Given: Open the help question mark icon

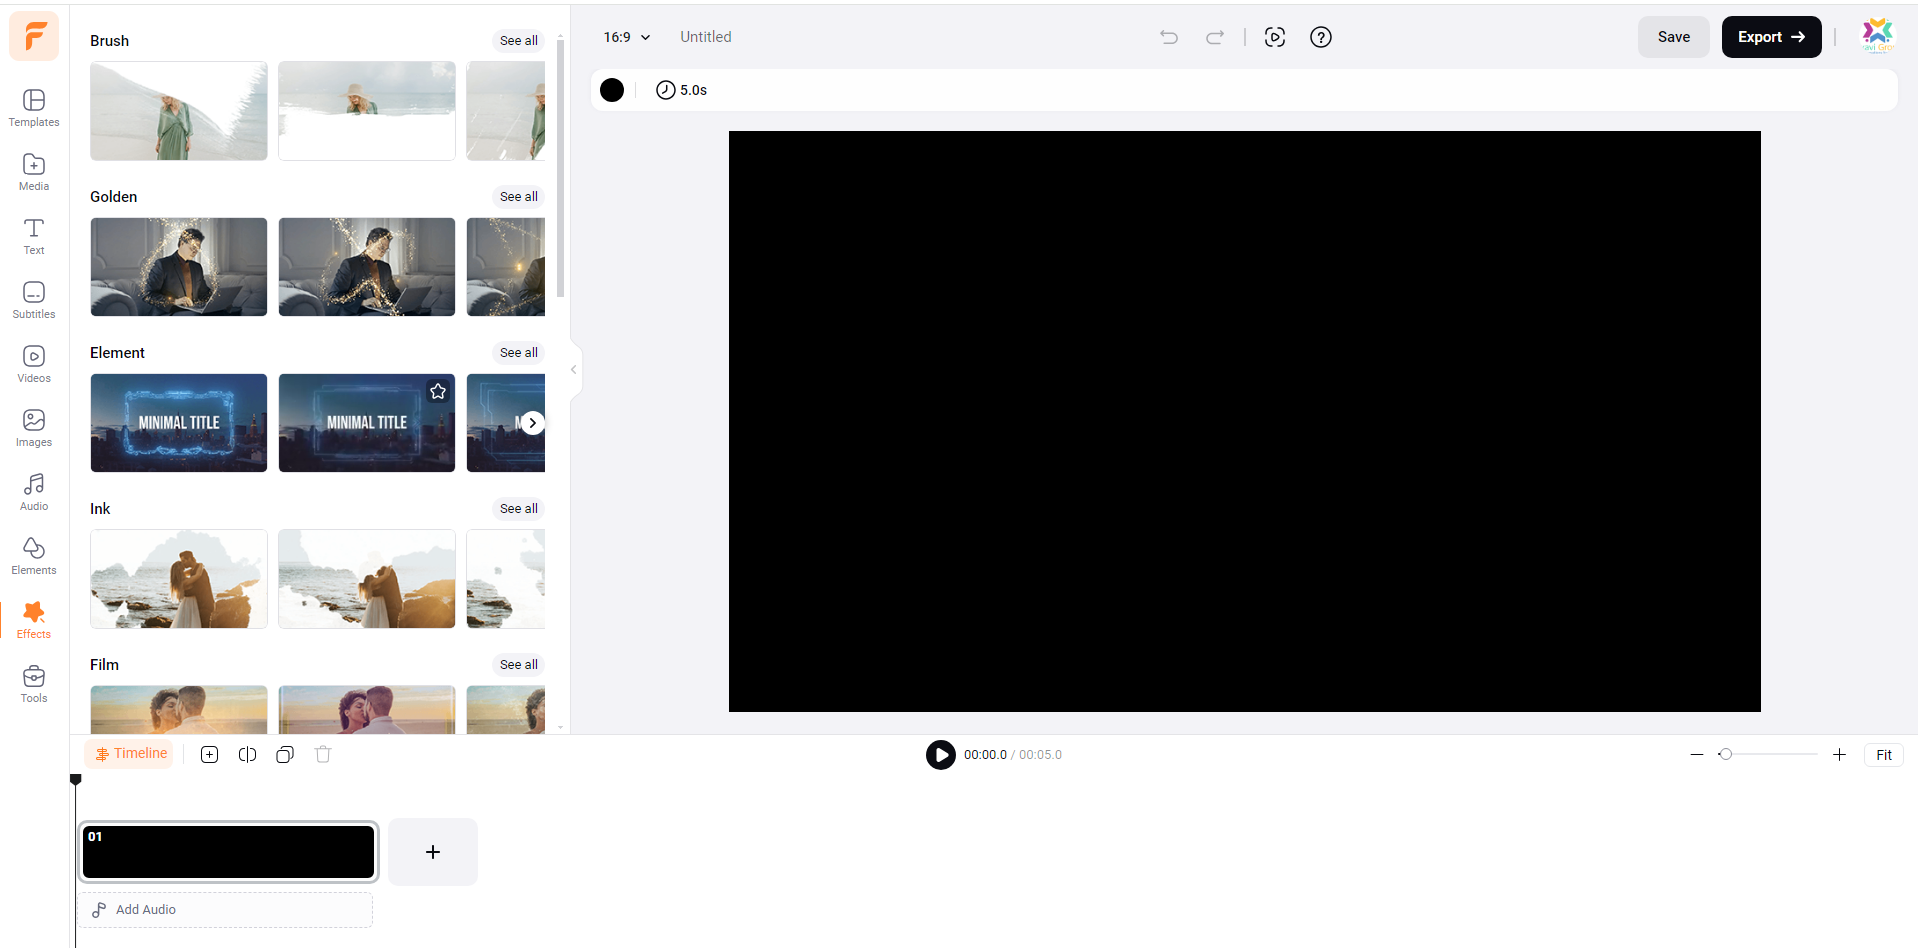Looking at the screenshot, I should pyautogui.click(x=1320, y=37).
